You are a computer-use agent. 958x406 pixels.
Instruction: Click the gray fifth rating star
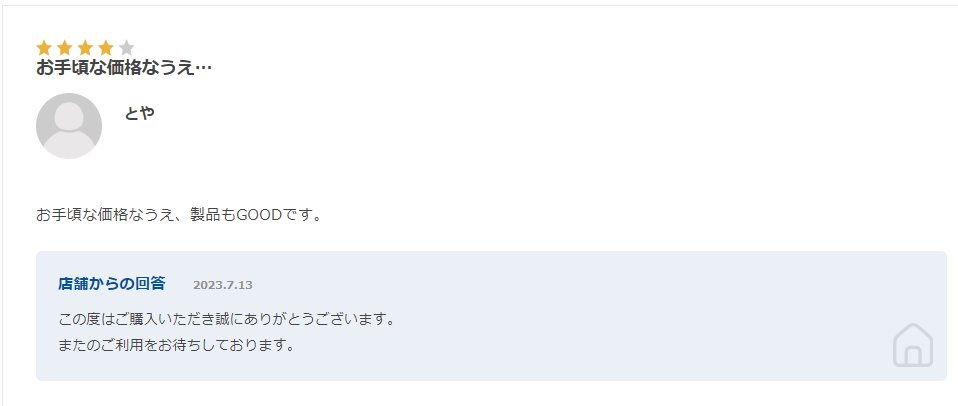(x=126, y=47)
